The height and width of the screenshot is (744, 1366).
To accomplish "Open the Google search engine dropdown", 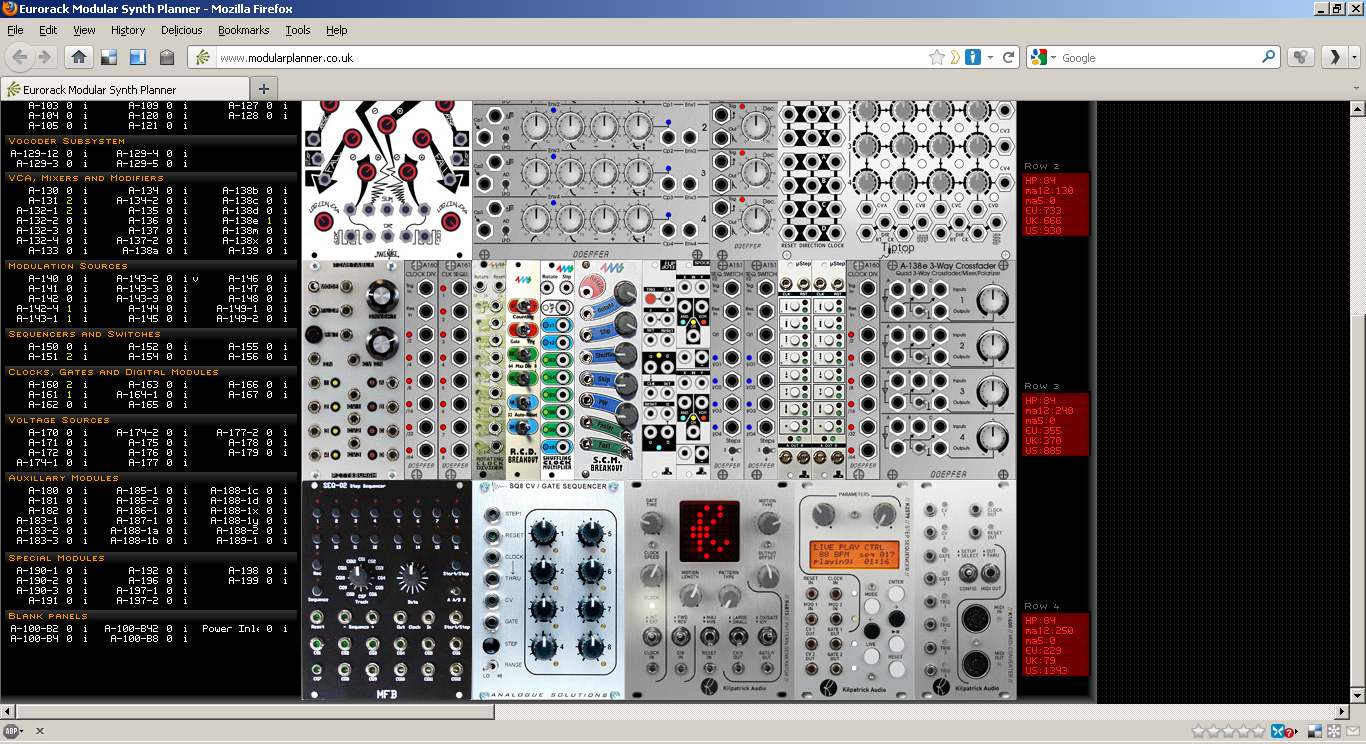I will click(1053, 58).
